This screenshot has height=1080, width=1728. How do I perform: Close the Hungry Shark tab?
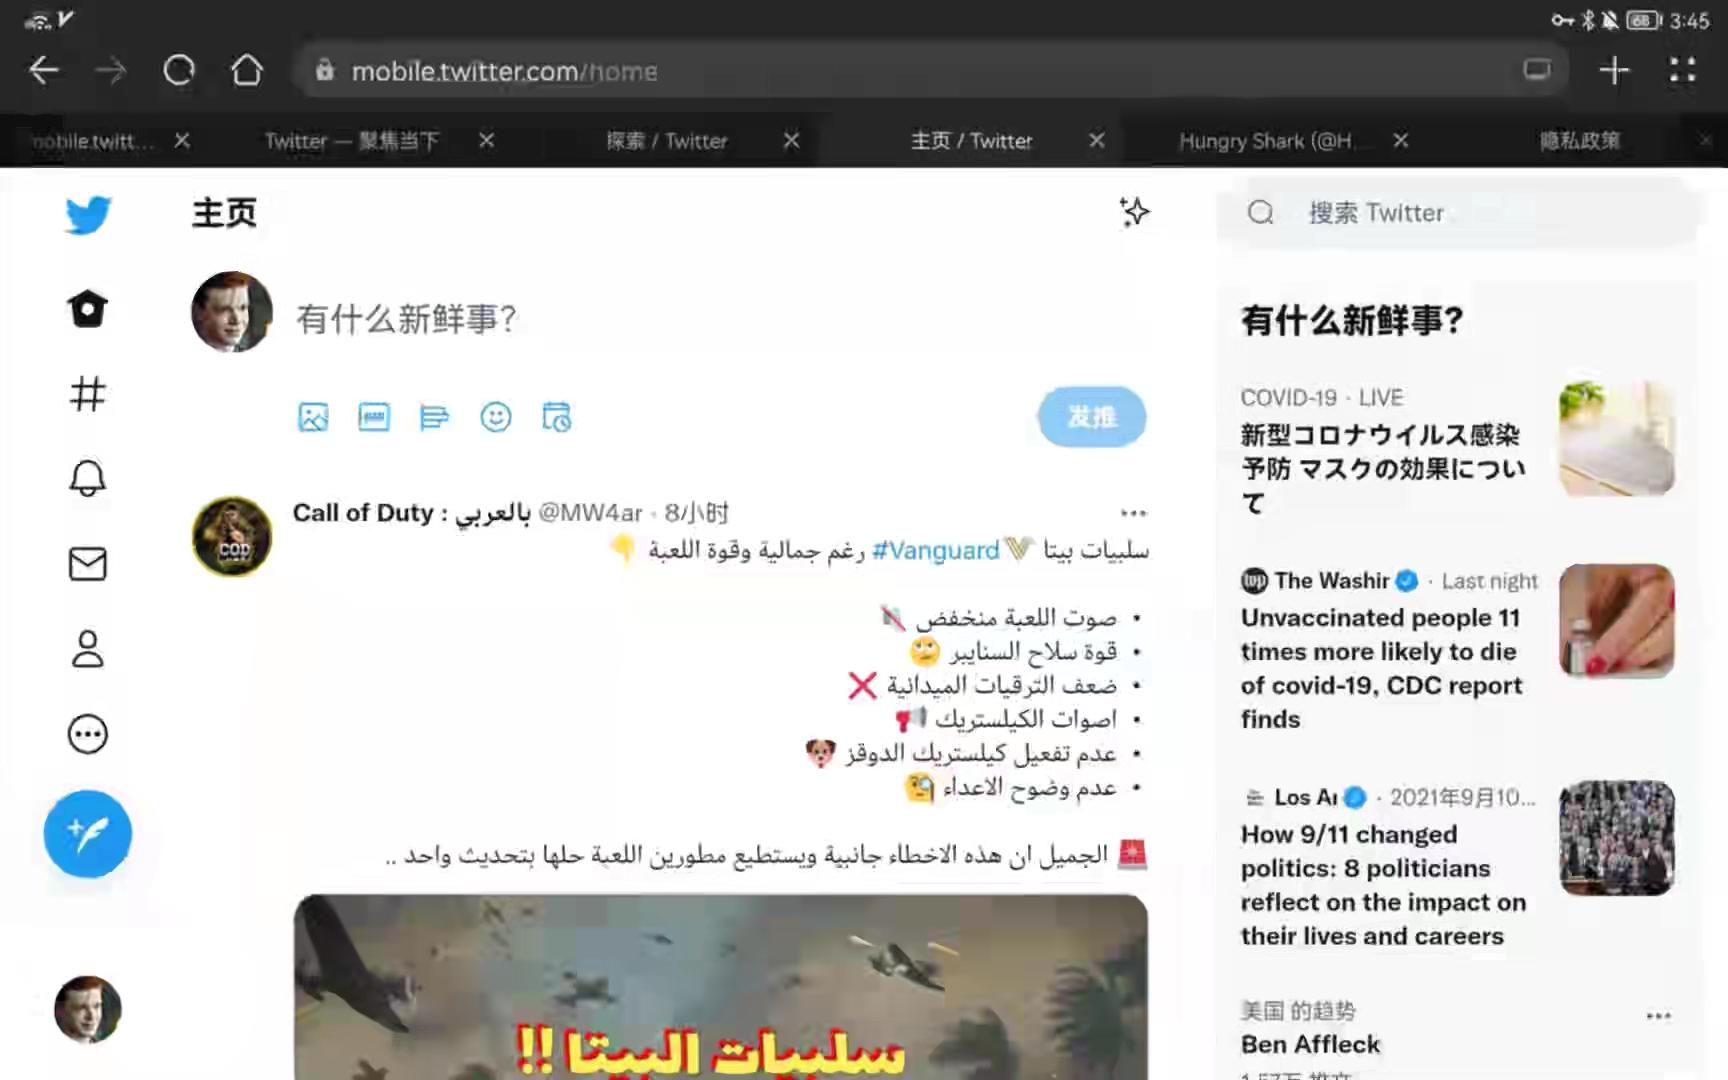pyautogui.click(x=1401, y=141)
